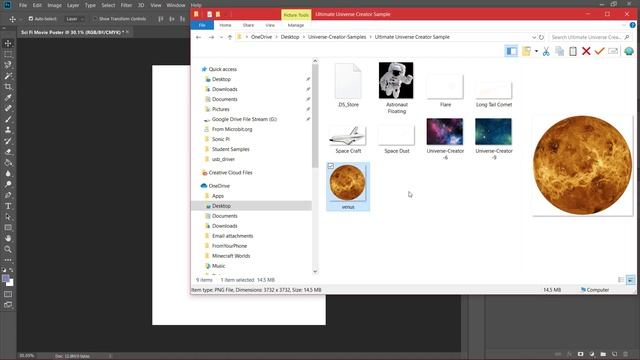Click the foreground color swatch
This screenshot has width=640, height=360.
point(5,279)
